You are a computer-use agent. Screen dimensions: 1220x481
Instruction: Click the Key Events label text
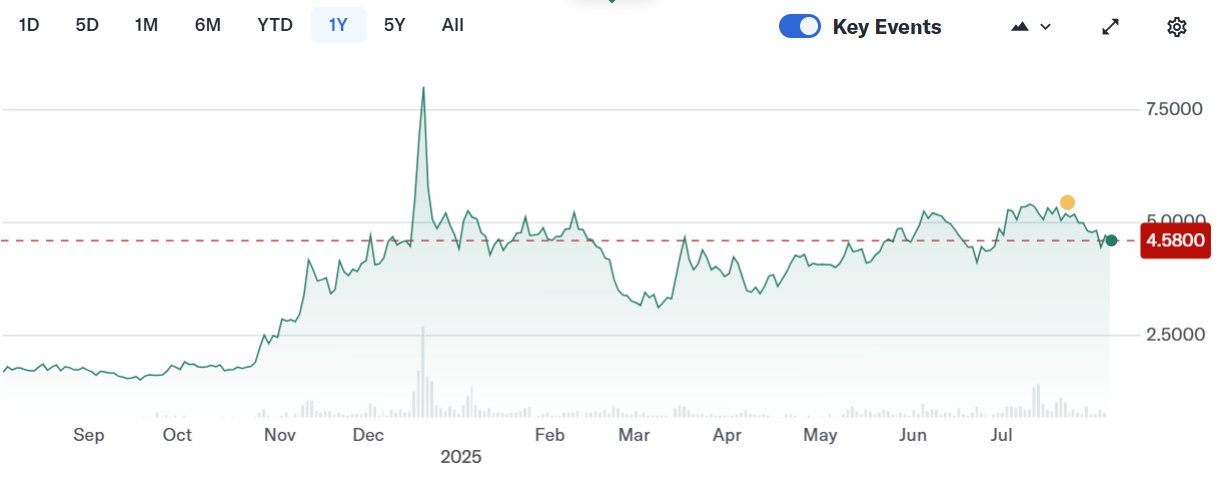tap(887, 27)
